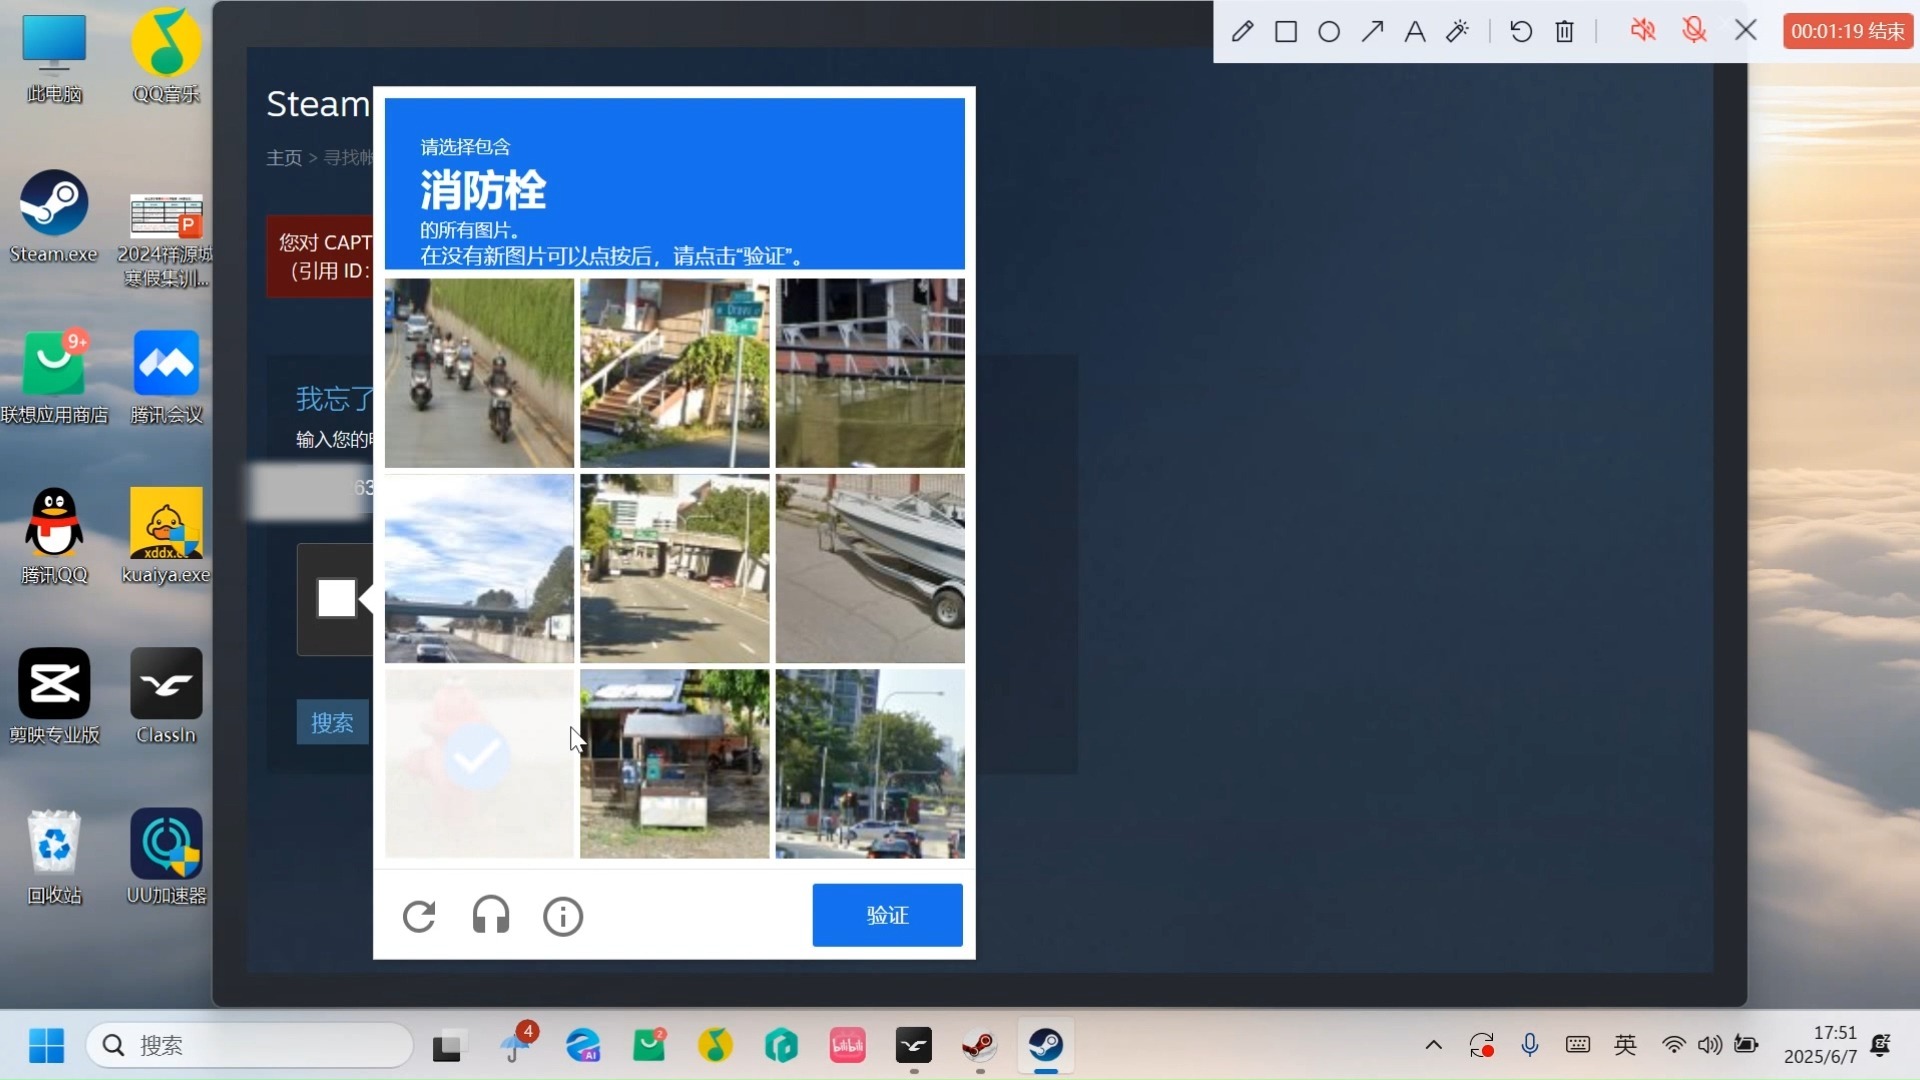The height and width of the screenshot is (1080, 1920).
Task: Undo the last annotation
Action: click(x=1521, y=31)
